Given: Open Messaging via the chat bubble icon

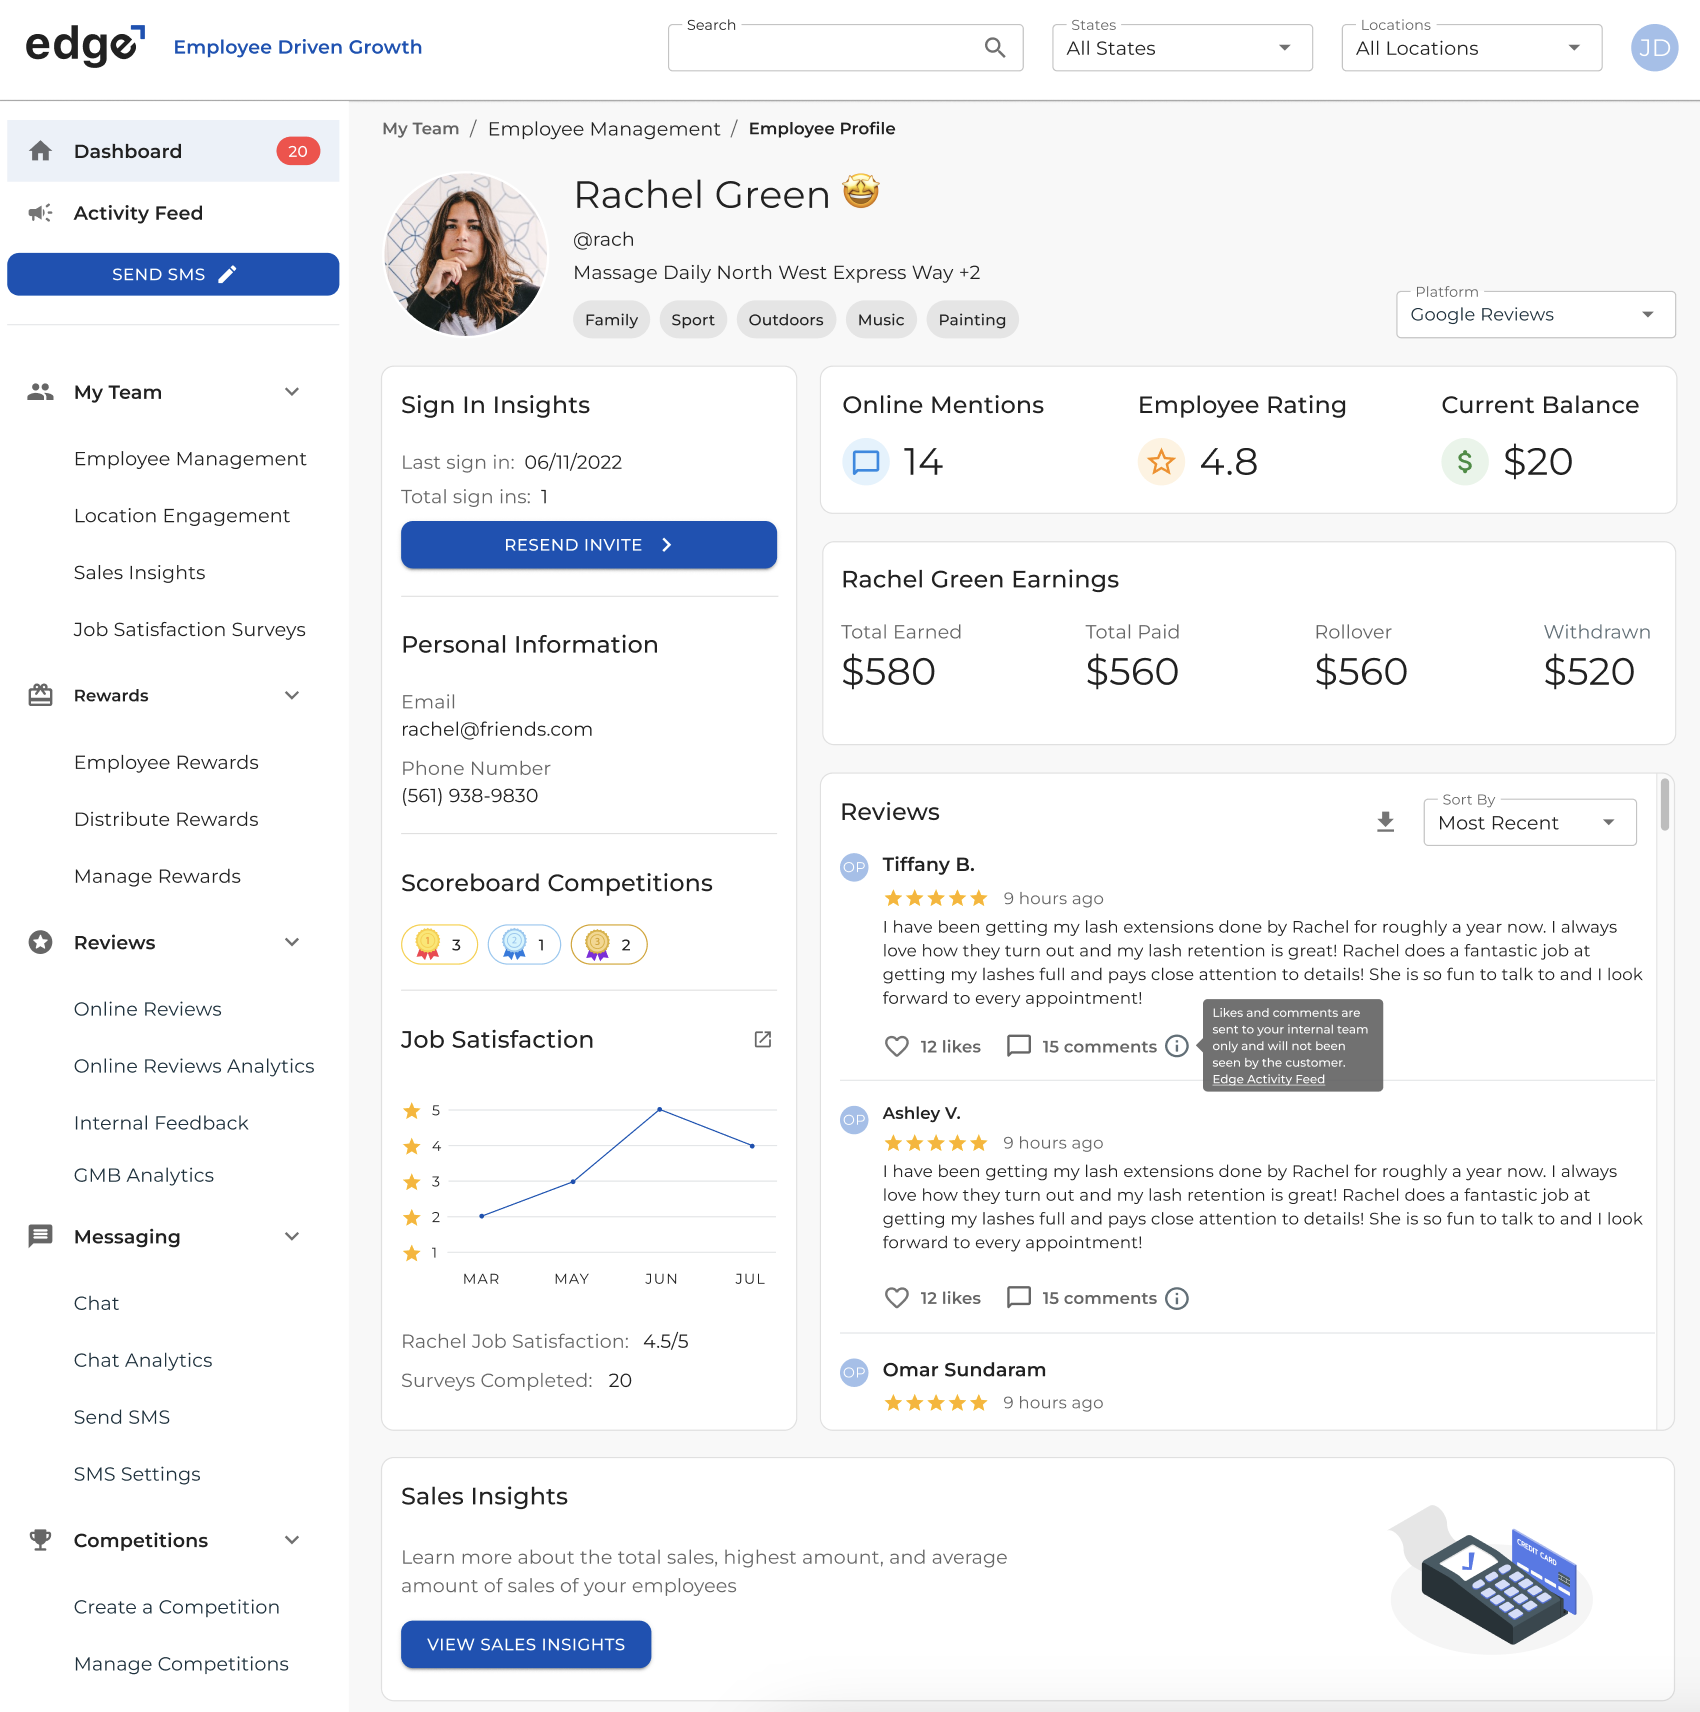Looking at the screenshot, I should [40, 1236].
